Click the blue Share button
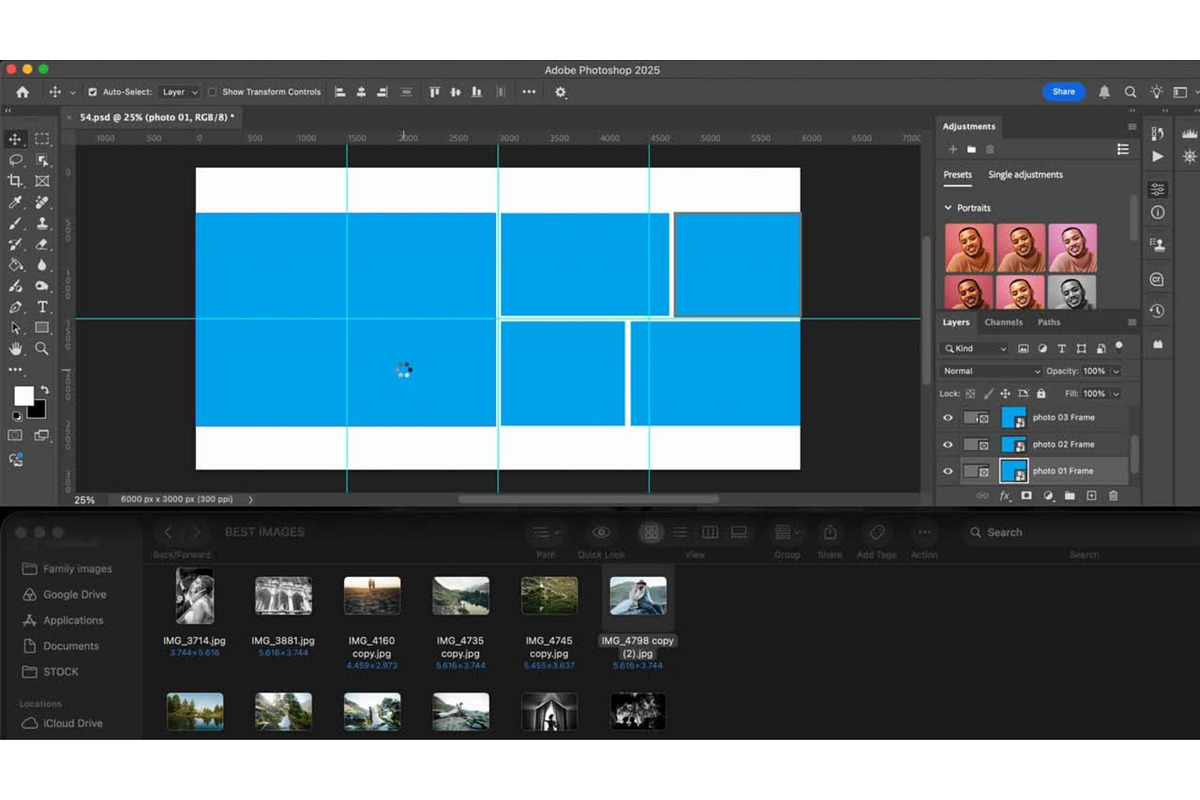 pyautogui.click(x=1064, y=92)
